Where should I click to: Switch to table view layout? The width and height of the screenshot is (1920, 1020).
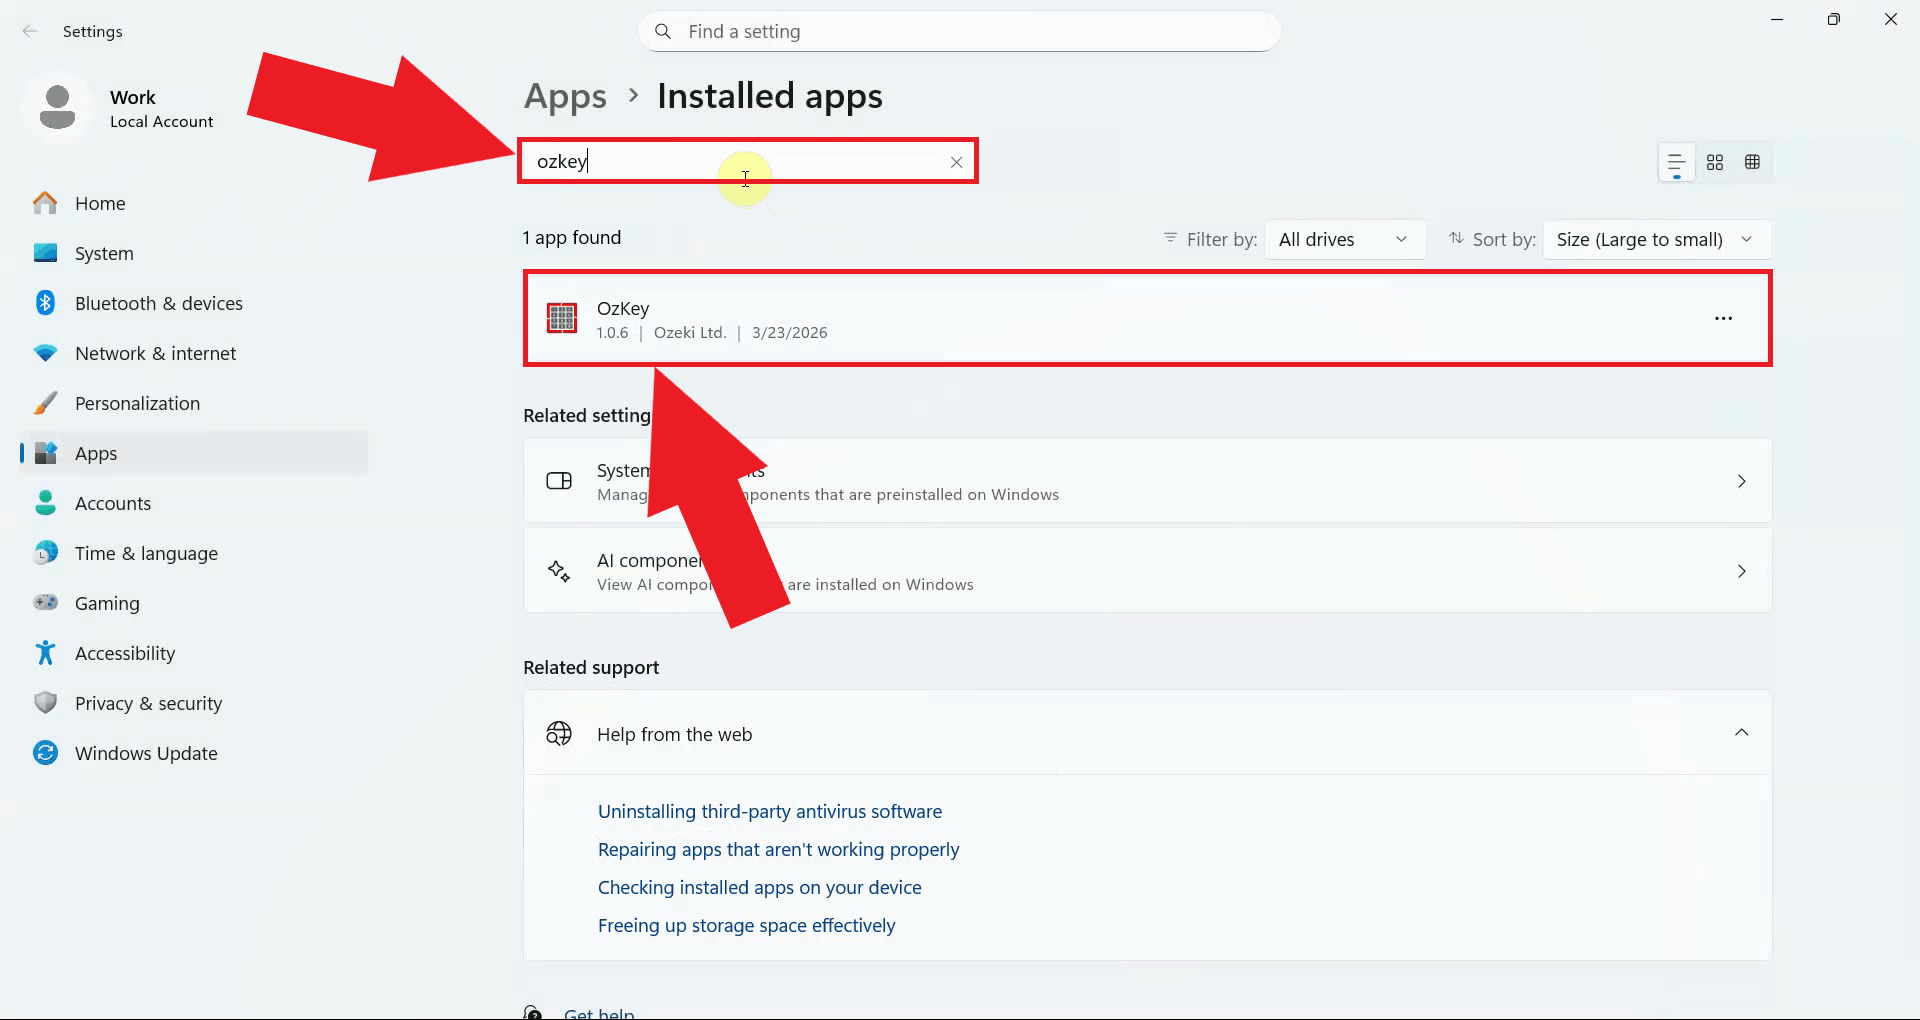pyautogui.click(x=1753, y=162)
